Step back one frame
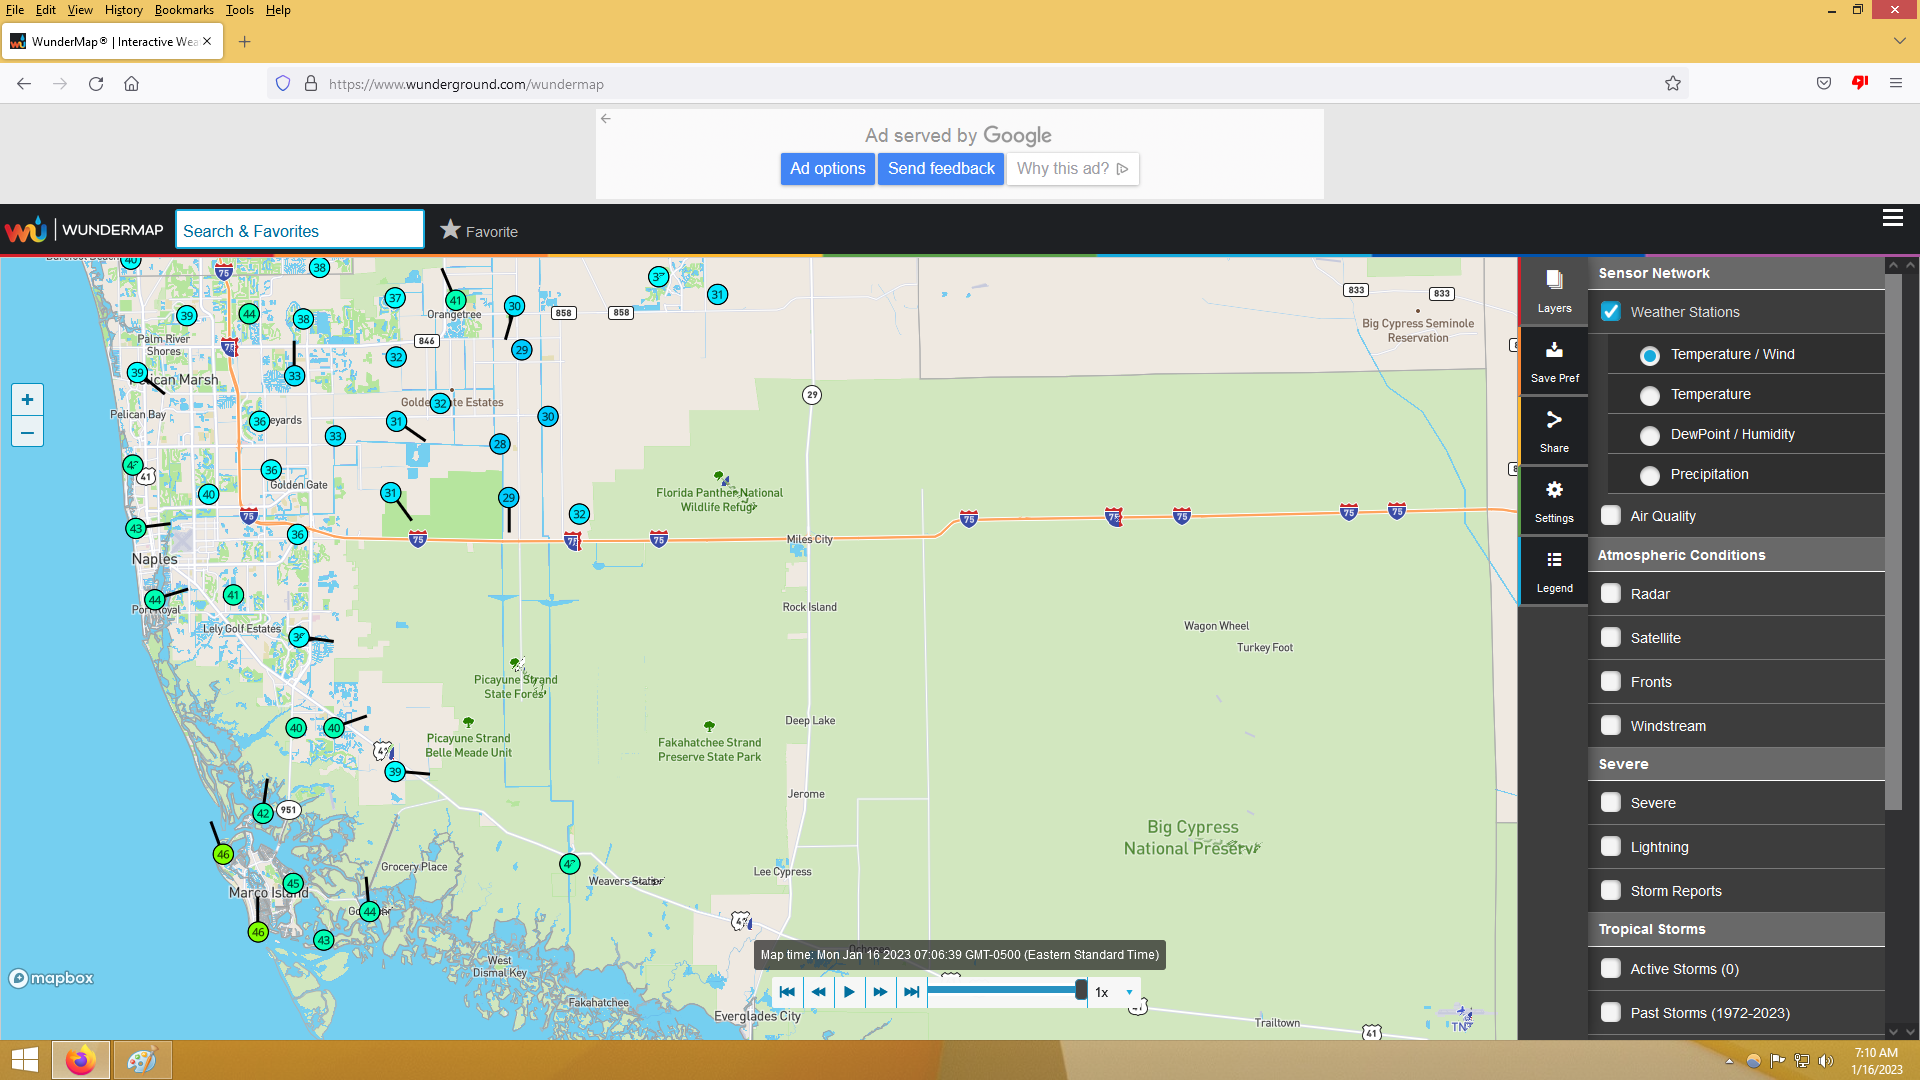Image resolution: width=1920 pixels, height=1080 pixels. point(819,992)
